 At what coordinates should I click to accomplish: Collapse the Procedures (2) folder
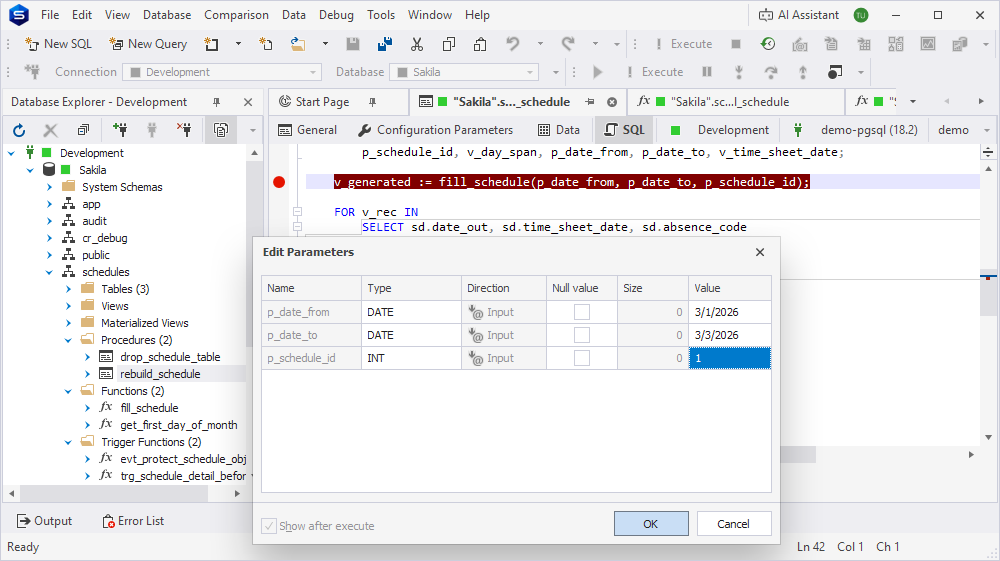[68, 340]
